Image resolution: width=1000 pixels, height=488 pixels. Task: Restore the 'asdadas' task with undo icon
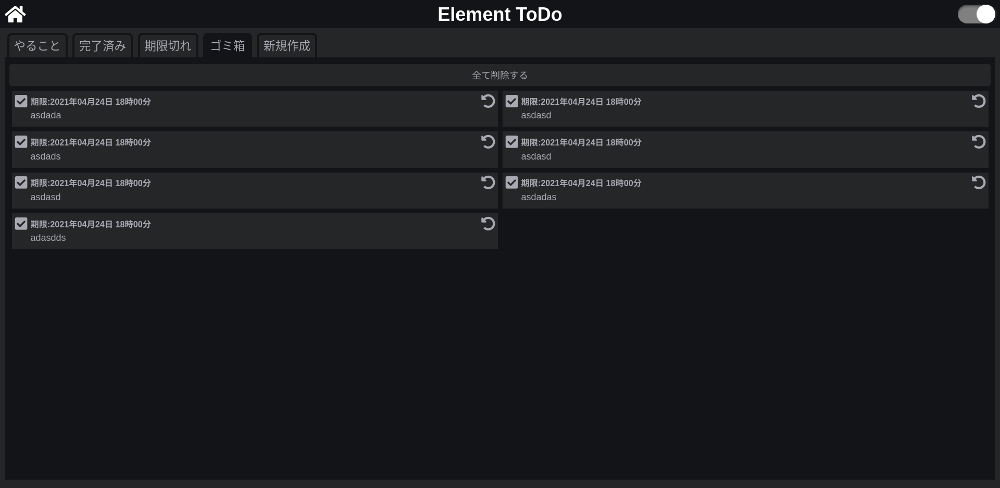978,182
